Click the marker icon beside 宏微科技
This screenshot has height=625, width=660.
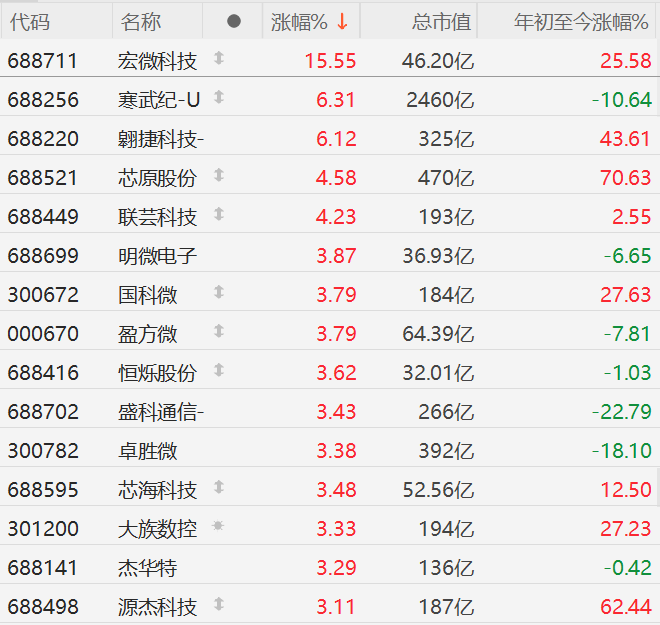(x=218, y=58)
